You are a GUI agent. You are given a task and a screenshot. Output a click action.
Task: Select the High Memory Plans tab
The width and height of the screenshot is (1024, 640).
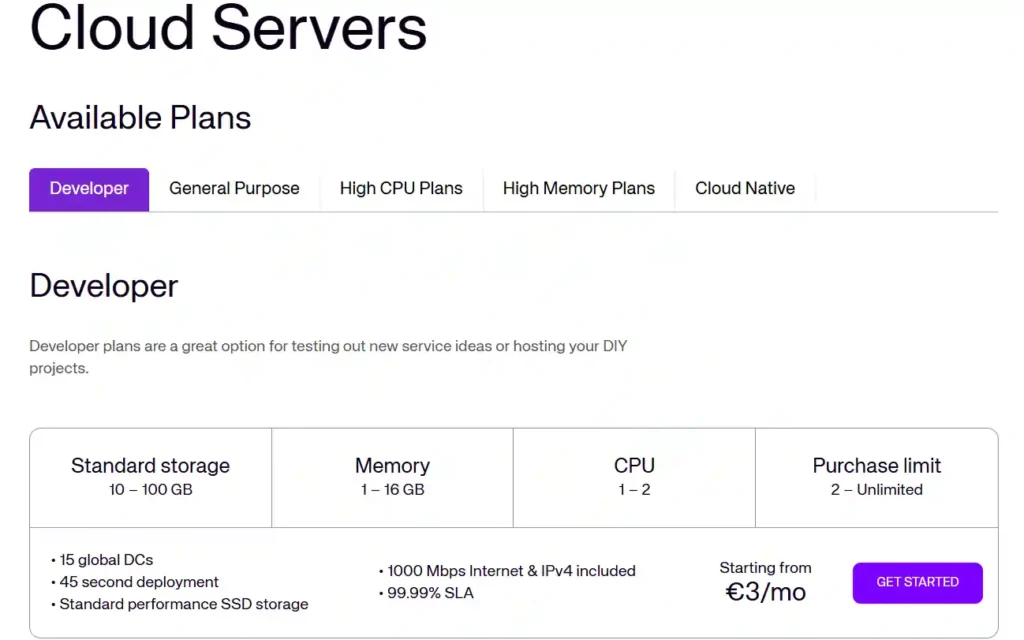tap(578, 188)
